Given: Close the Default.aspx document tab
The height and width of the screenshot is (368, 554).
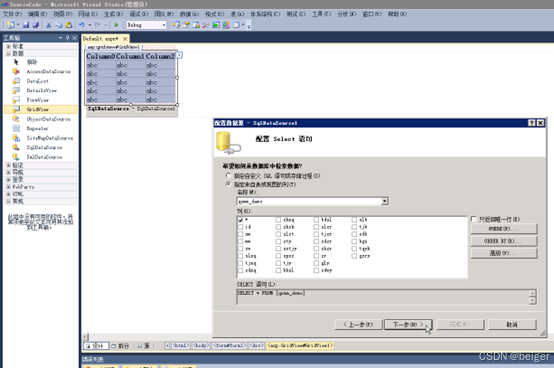Looking at the screenshot, I should [x=125, y=39].
